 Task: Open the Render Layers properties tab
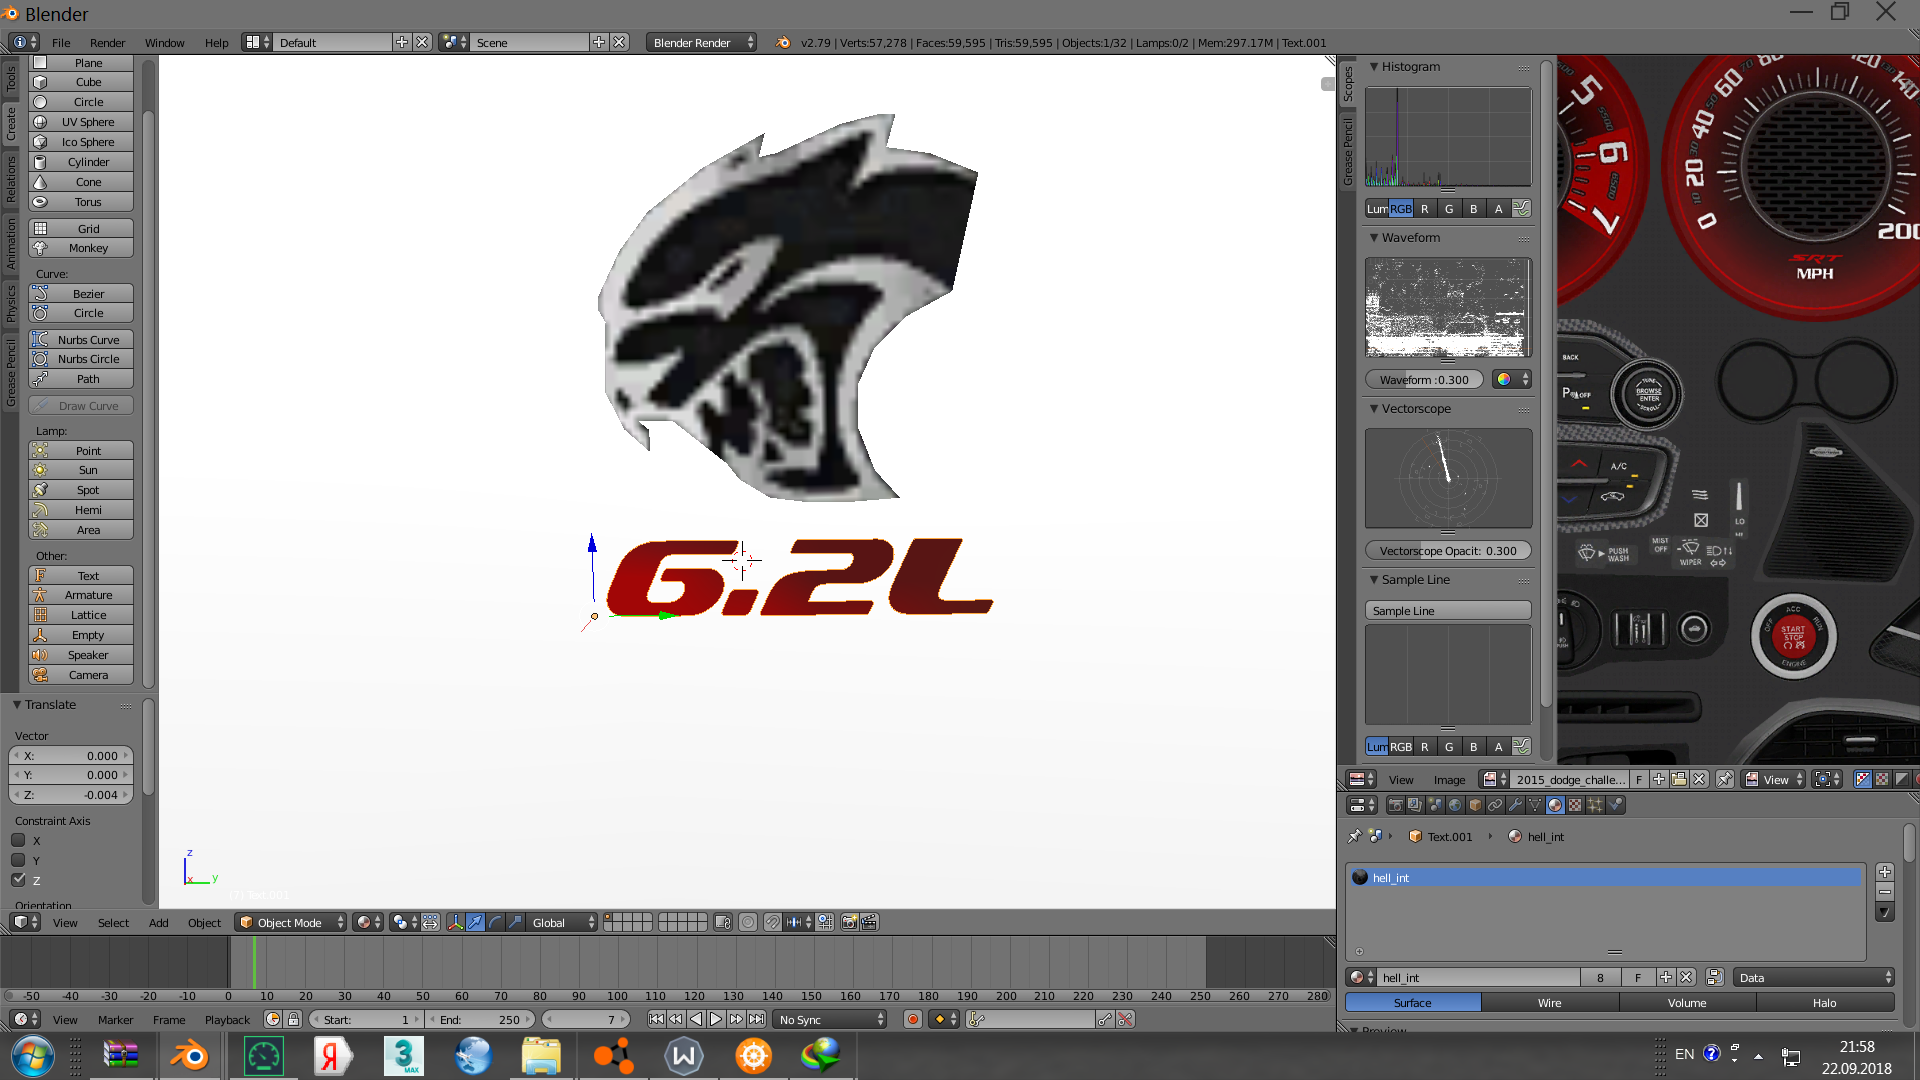1415,805
